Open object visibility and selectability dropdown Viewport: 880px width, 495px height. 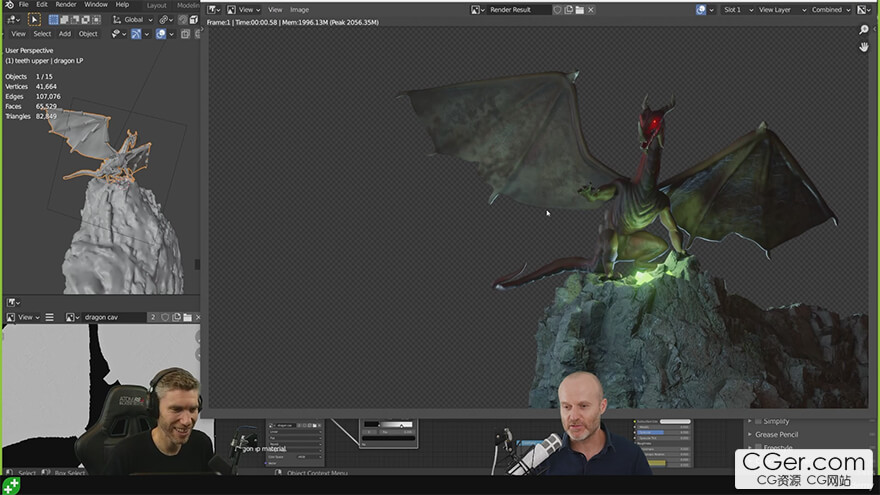119,34
